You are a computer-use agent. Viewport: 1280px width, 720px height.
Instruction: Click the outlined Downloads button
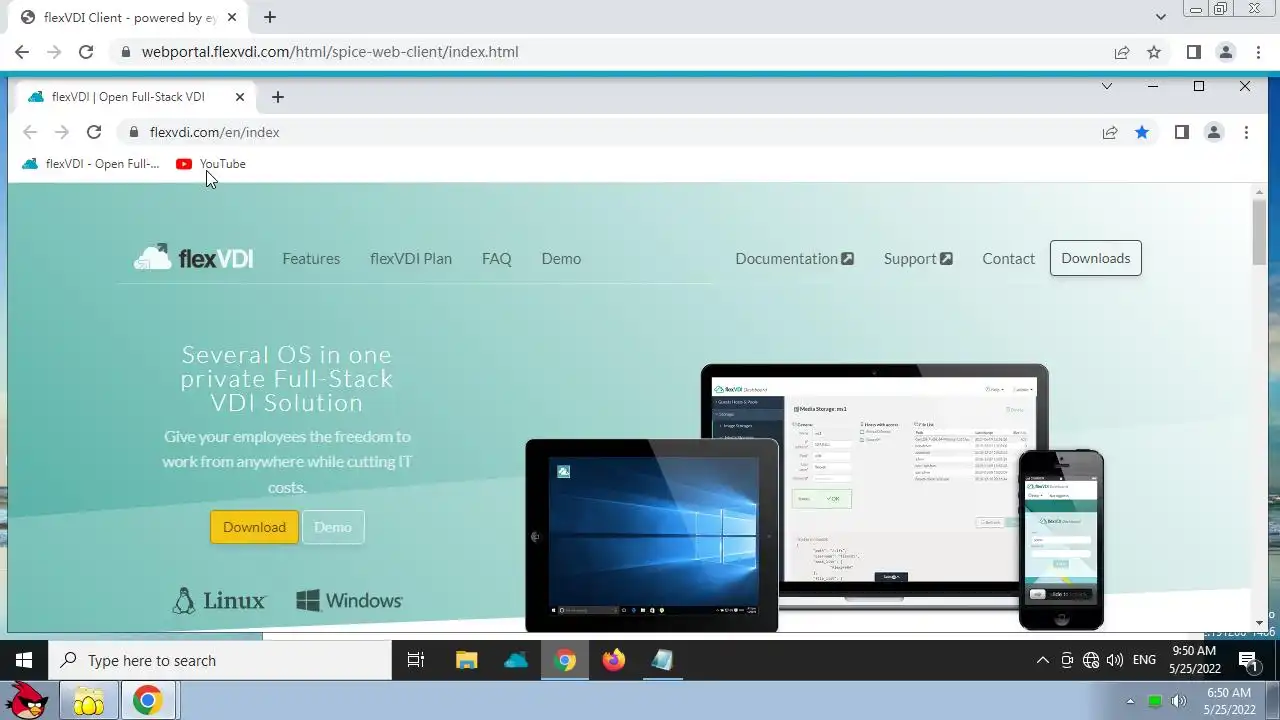pos(1096,258)
